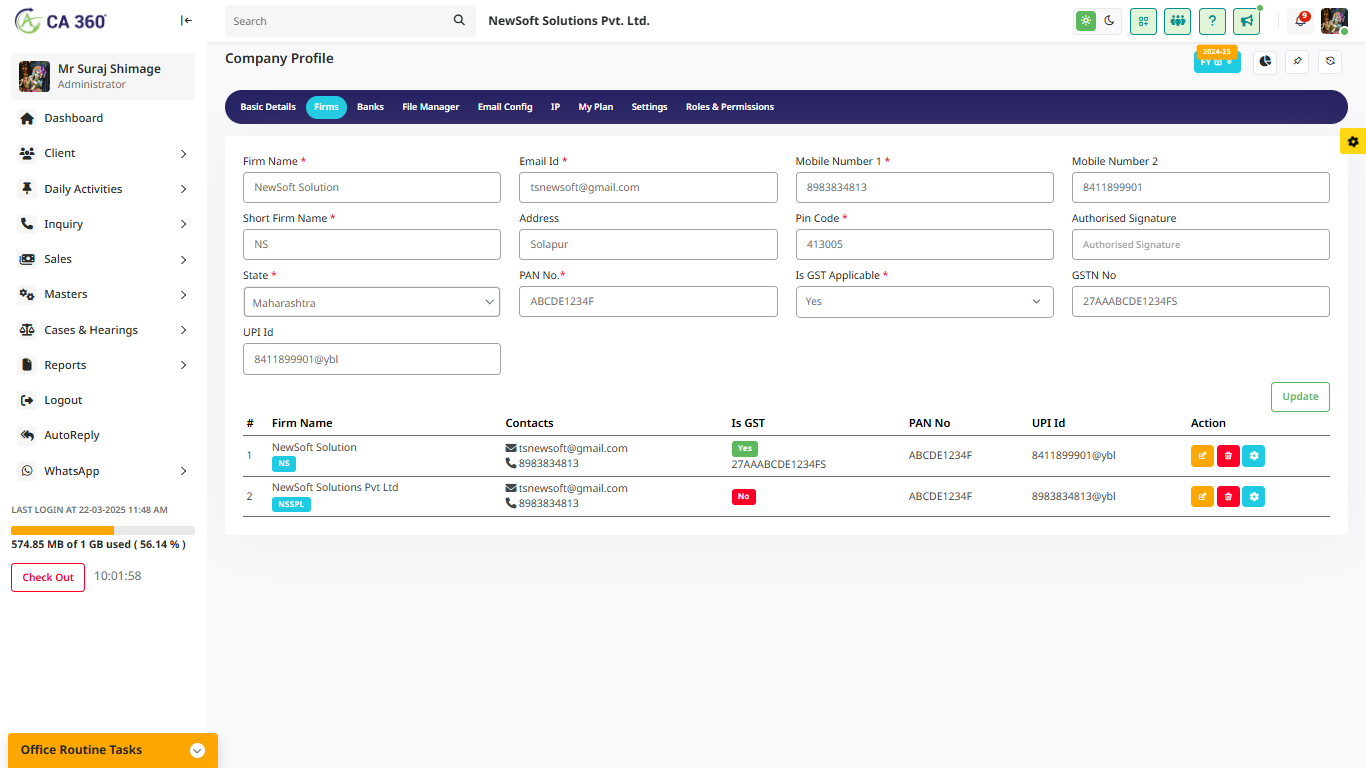Open the IP tab

(x=555, y=107)
